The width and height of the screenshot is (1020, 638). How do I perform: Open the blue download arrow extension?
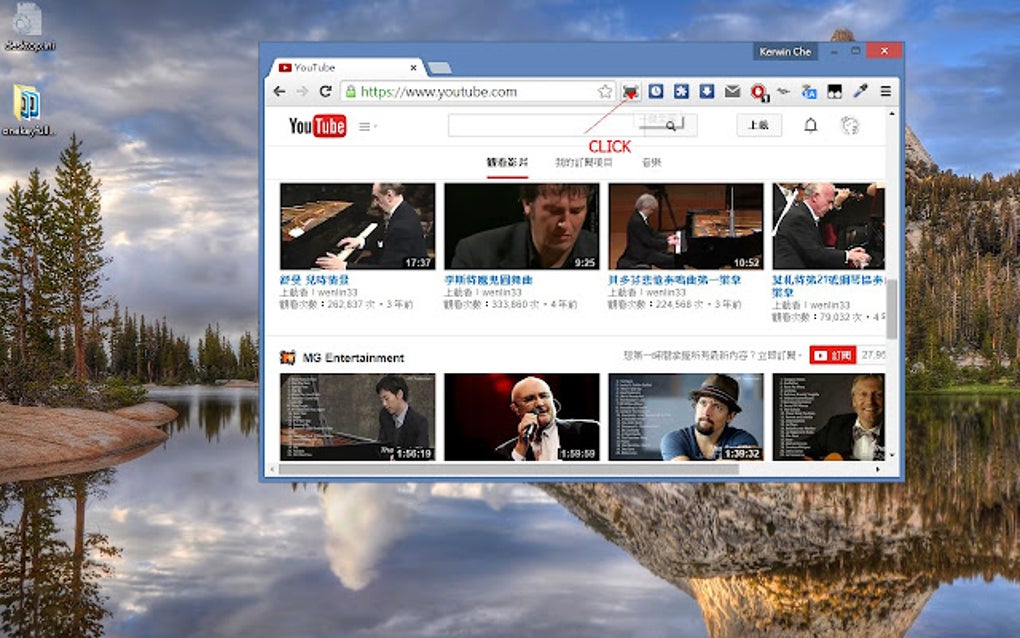tap(706, 90)
